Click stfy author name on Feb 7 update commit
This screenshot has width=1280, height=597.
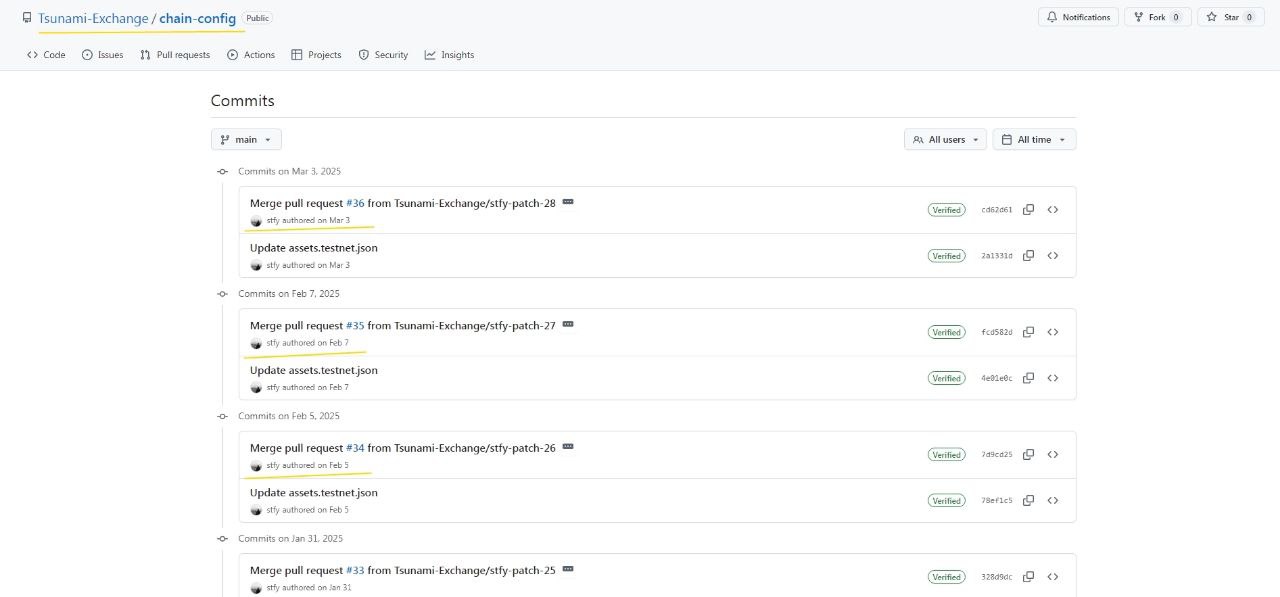click(x=272, y=388)
